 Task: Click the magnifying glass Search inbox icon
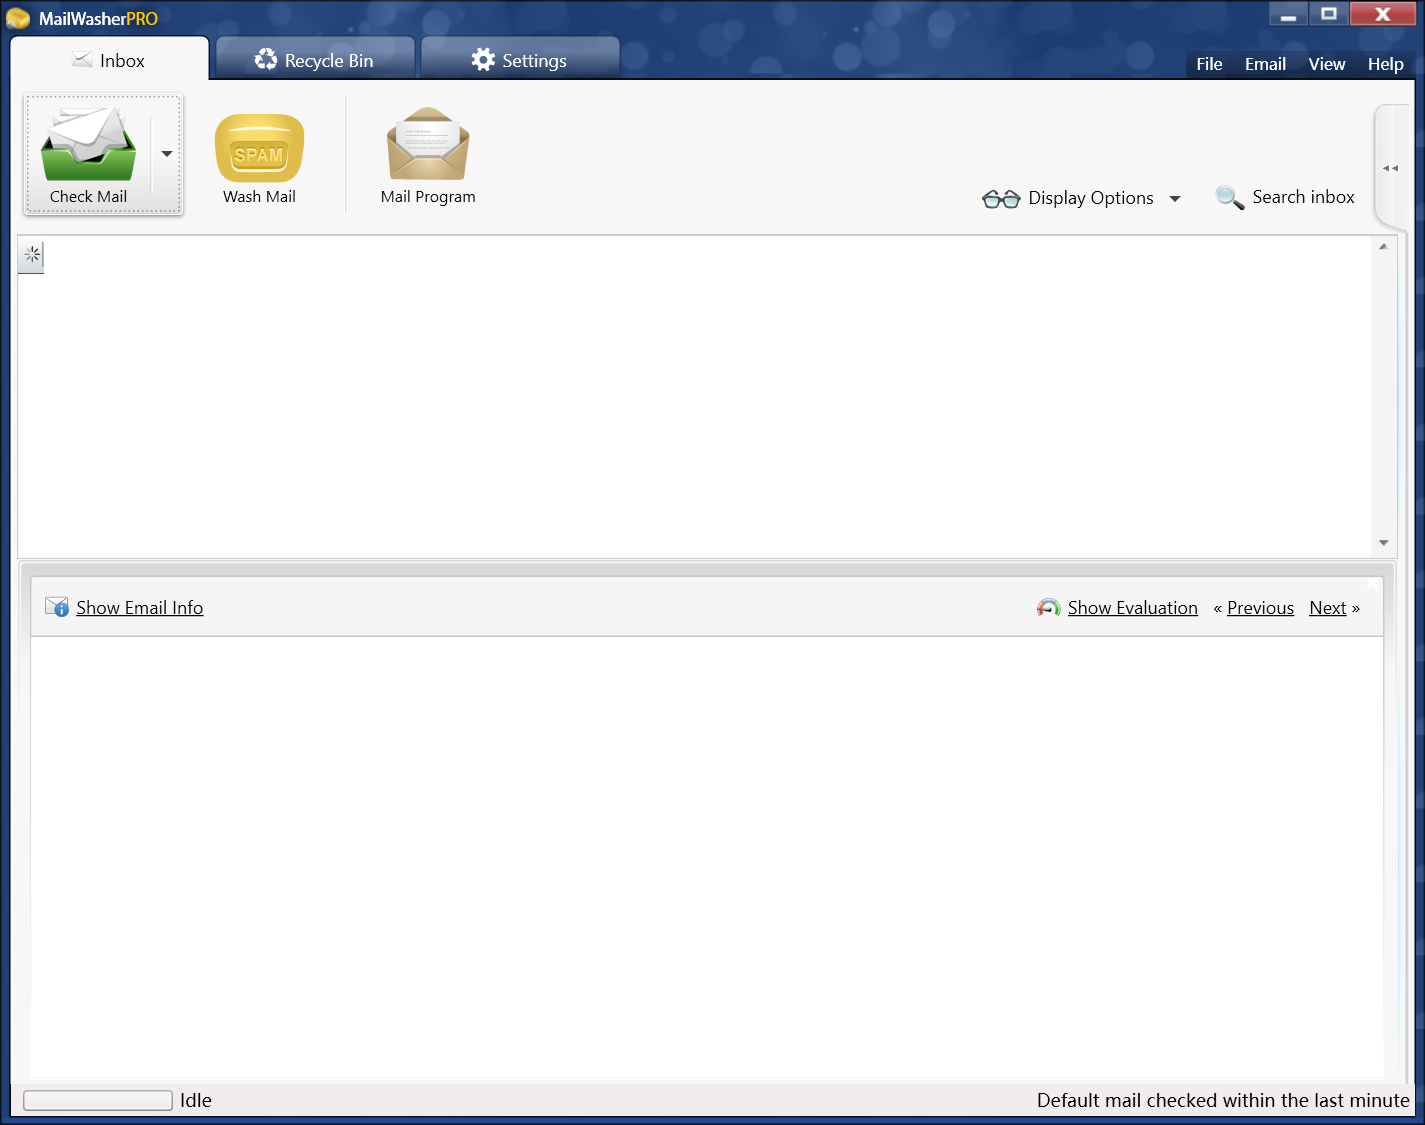[1229, 197]
